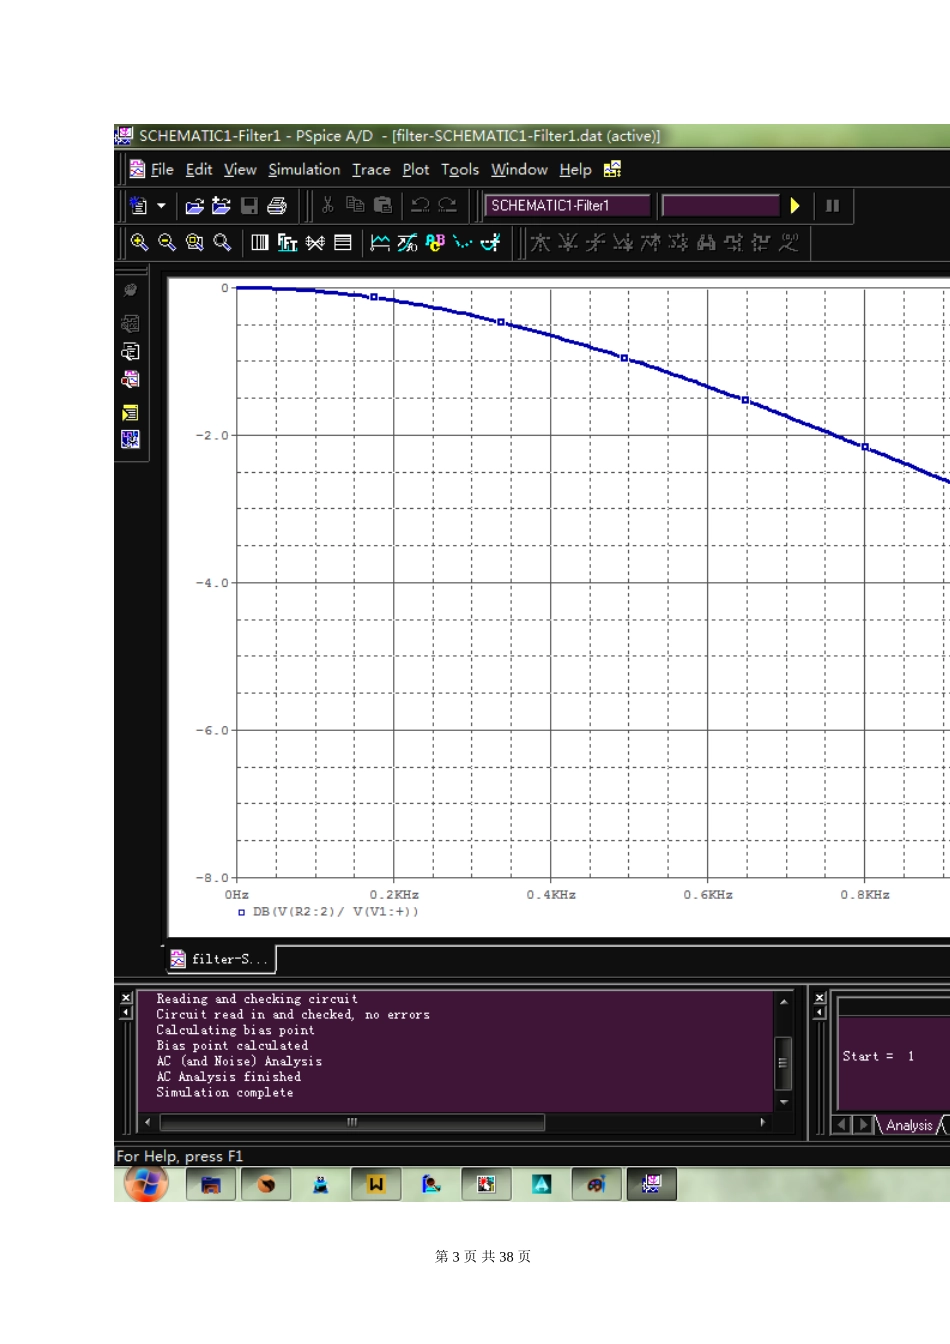Viewport: 950px width, 1344px height.
Task: Click the Zoom In magnifier icon
Action: point(139,242)
